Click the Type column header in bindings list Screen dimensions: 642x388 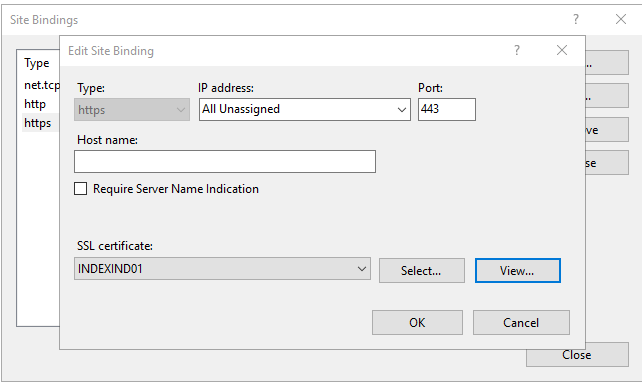tap(37, 63)
